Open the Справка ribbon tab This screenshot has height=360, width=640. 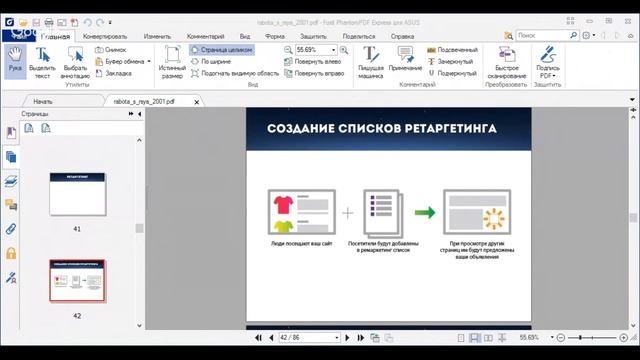point(402,36)
